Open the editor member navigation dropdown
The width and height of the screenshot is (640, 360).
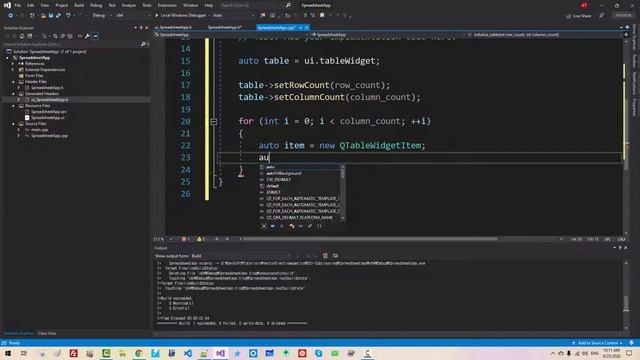544,35
